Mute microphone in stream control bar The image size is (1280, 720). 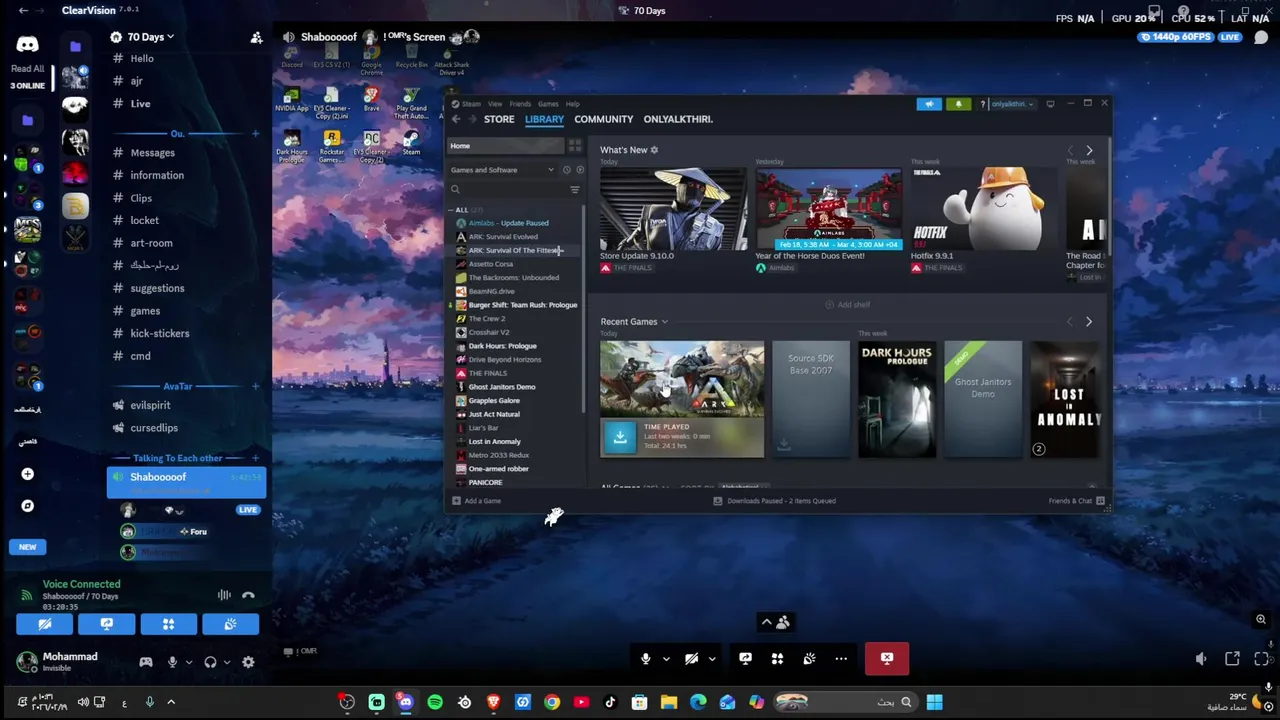coord(646,658)
